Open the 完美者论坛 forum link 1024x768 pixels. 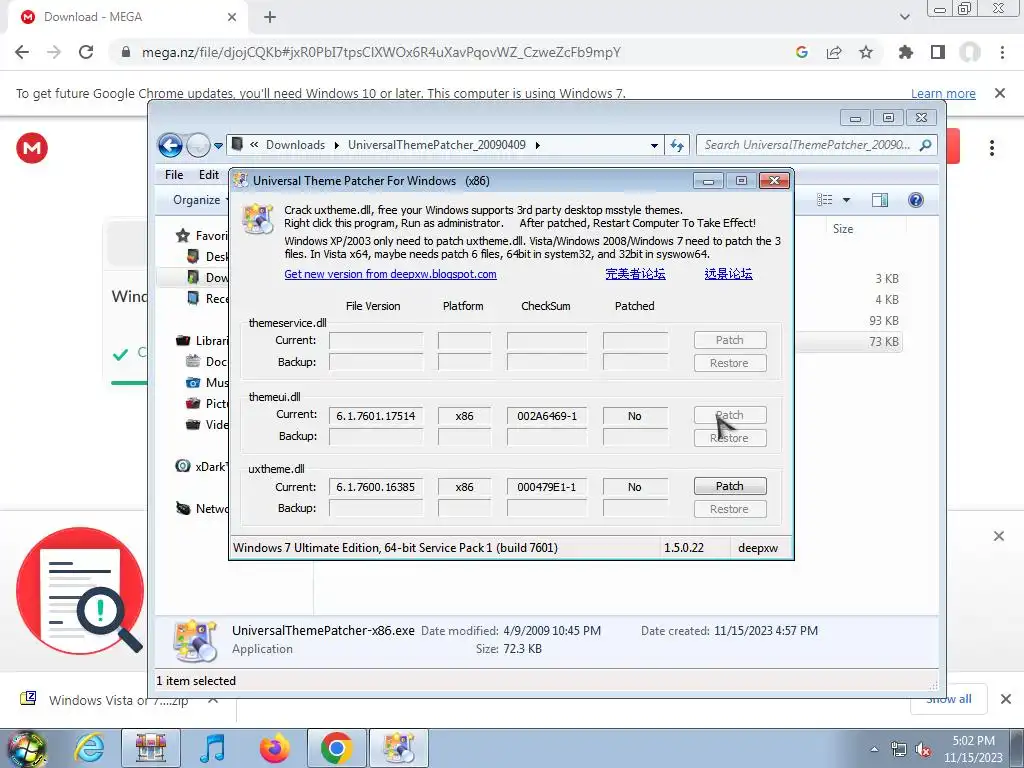635,274
